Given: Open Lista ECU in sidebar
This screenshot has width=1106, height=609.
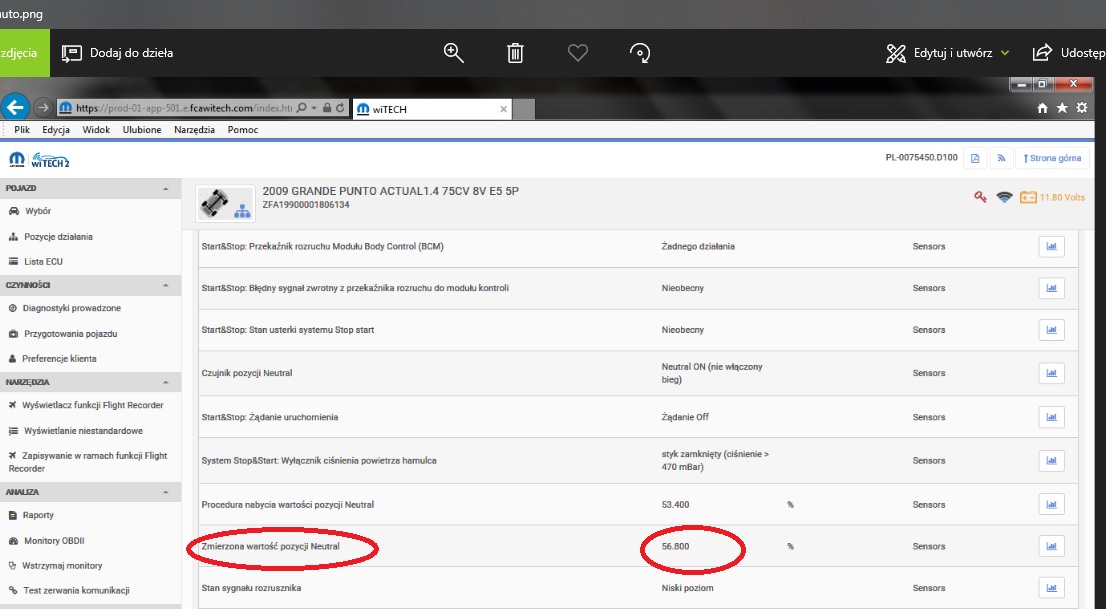Looking at the screenshot, I should coord(44,261).
